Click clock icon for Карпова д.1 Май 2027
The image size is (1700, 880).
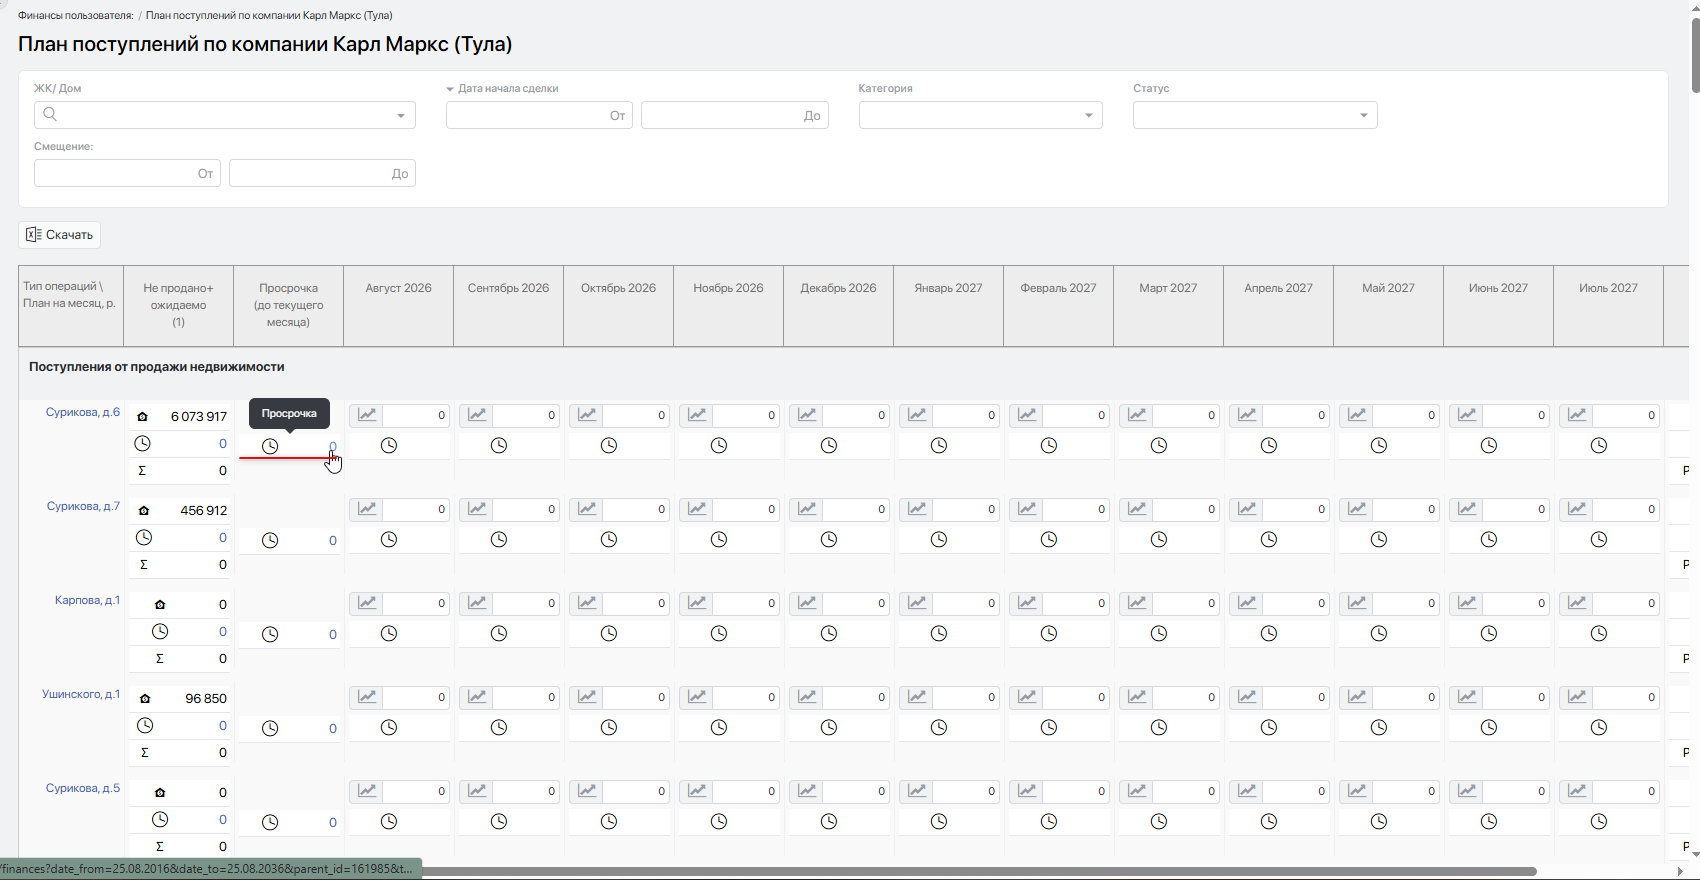click(x=1379, y=633)
